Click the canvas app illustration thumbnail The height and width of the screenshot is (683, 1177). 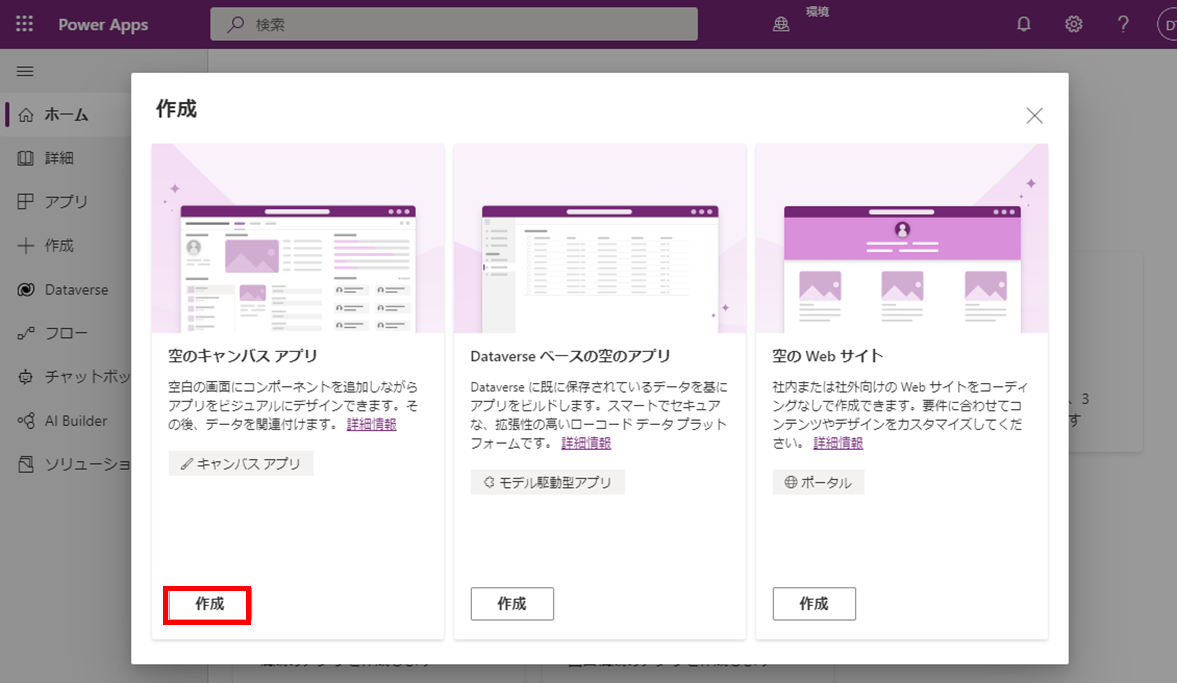tap(298, 239)
